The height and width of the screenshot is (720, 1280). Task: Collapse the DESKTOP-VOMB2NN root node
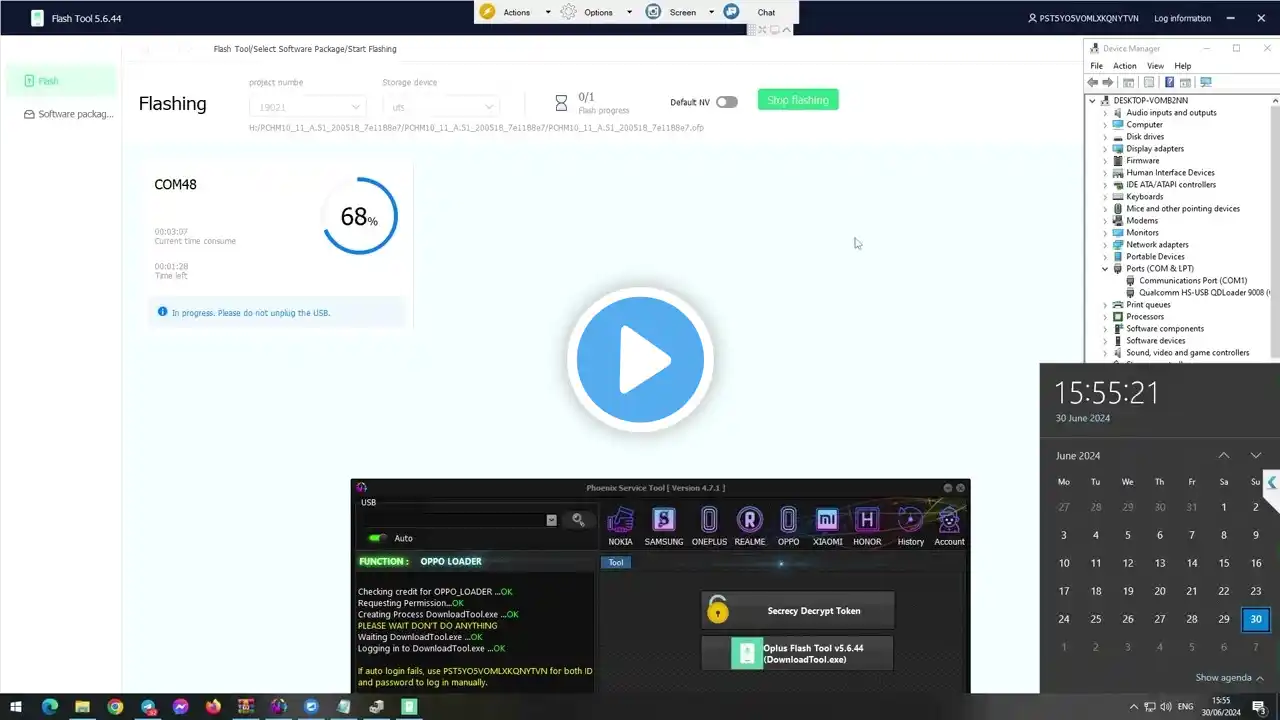(x=1092, y=101)
